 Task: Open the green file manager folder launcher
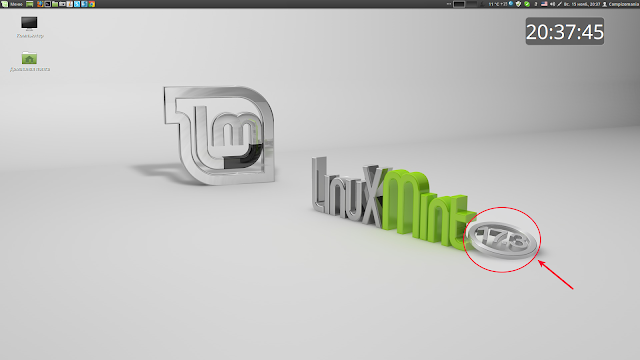click(x=55, y=4)
